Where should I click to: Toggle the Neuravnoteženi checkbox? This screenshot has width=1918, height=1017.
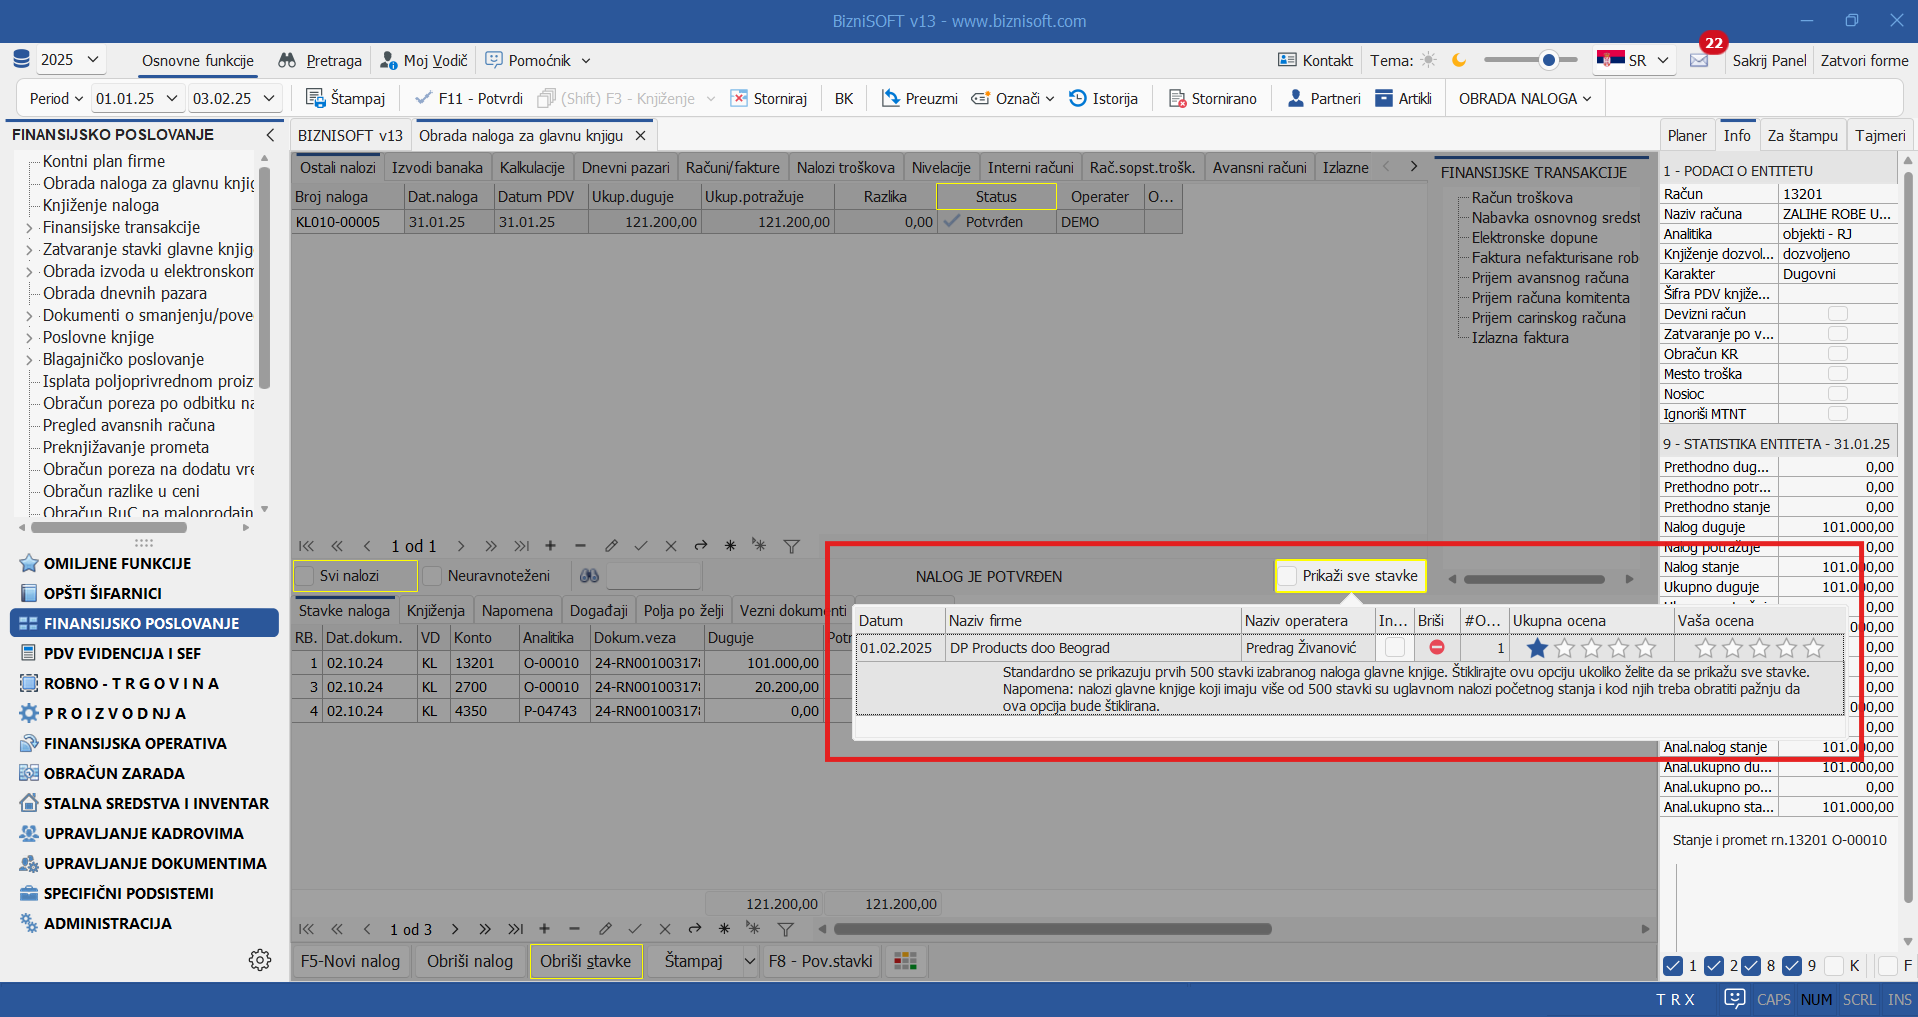click(433, 576)
